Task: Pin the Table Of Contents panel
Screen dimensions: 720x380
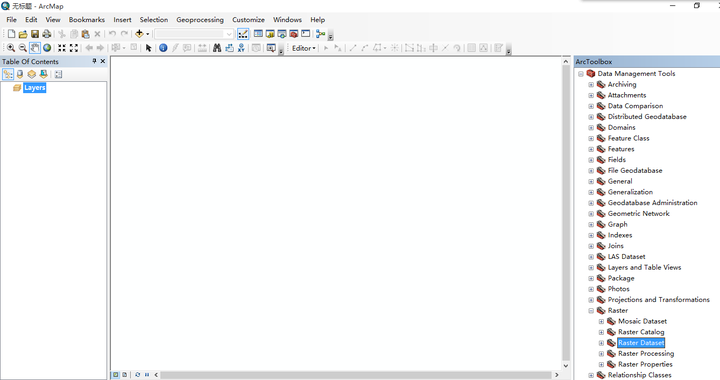Action: pos(95,61)
